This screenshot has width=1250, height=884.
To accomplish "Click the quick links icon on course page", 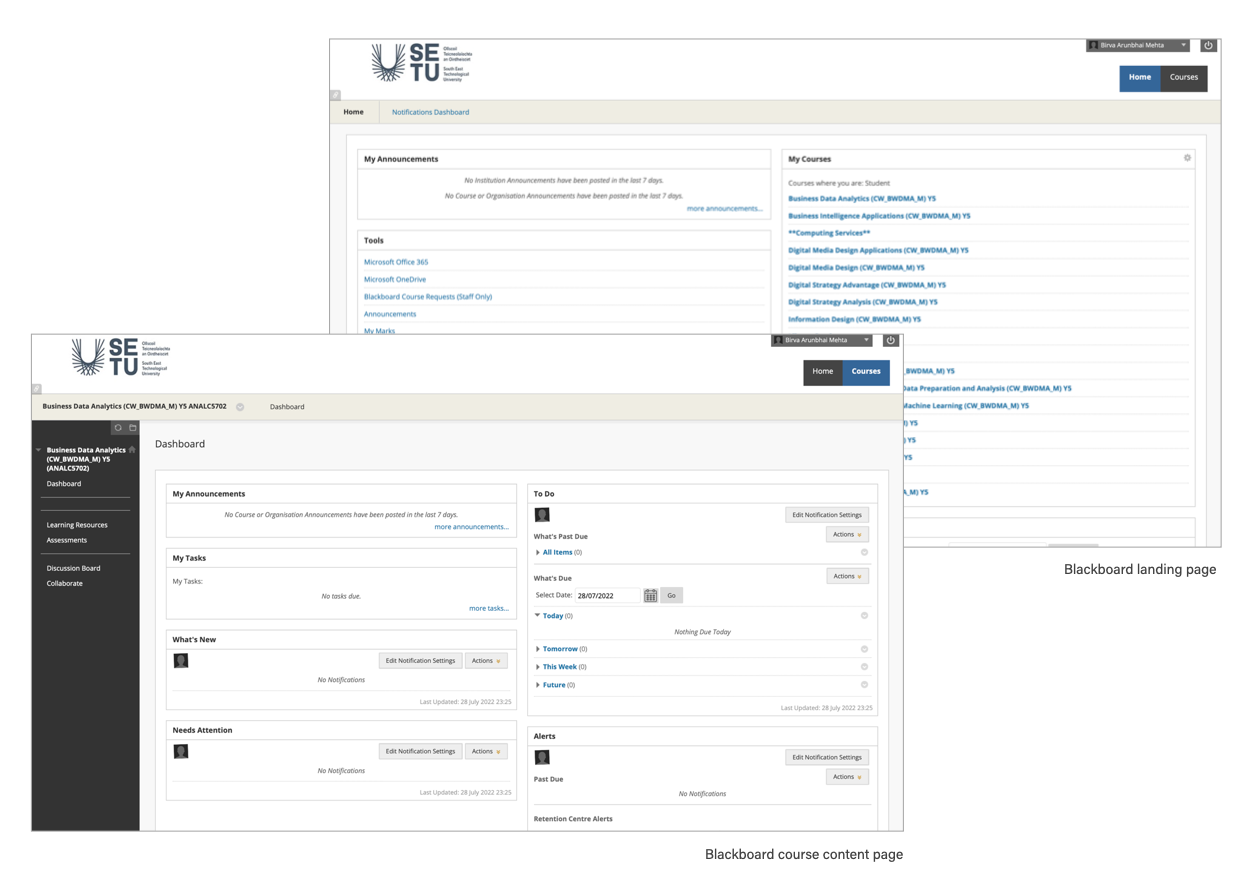I will [37, 388].
